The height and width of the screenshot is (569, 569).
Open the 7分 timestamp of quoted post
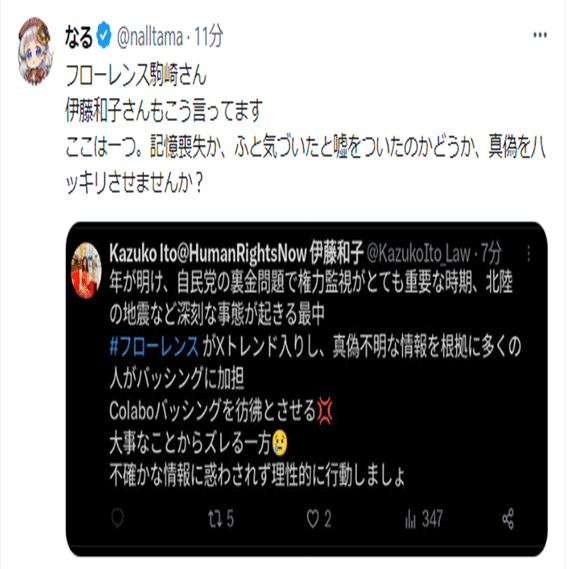tap(491, 253)
